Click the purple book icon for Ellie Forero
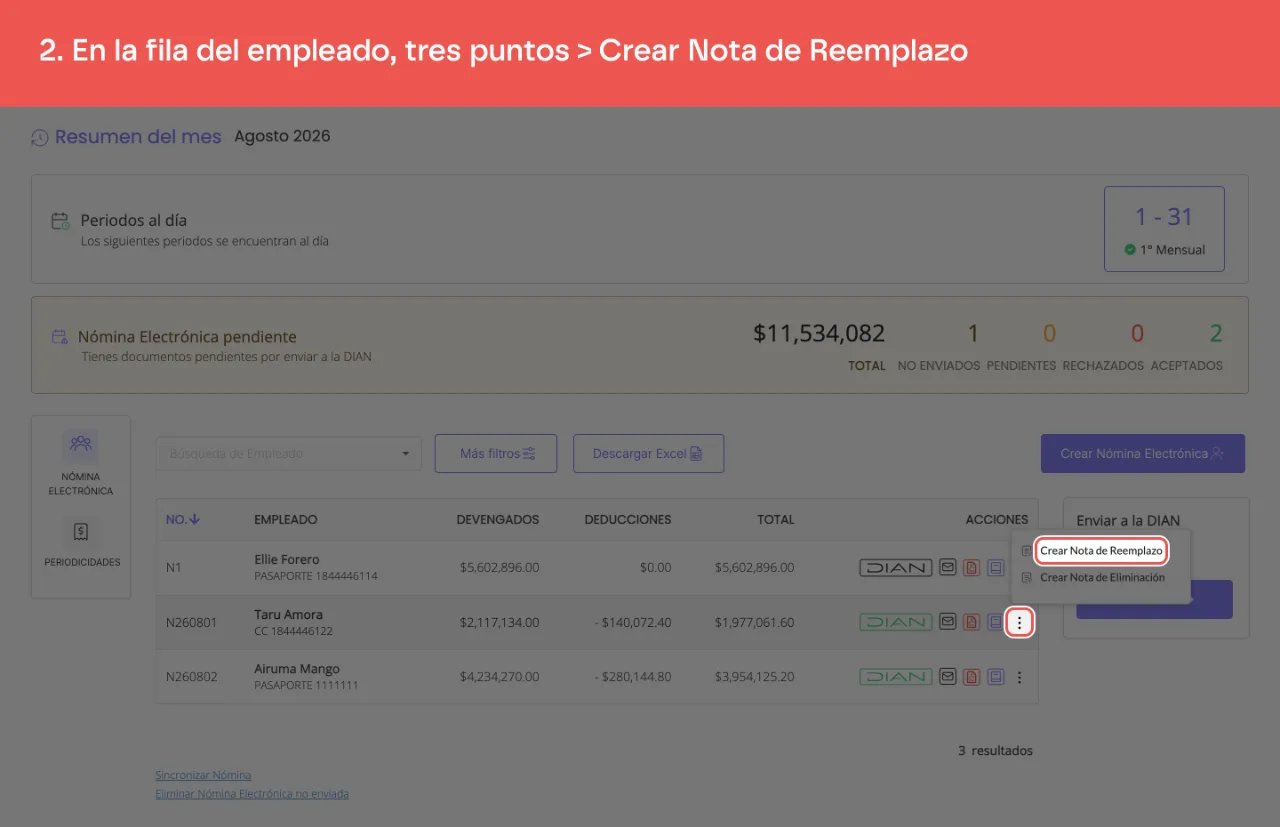The height and width of the screenshot is (827, 1280). coord(995,567)
